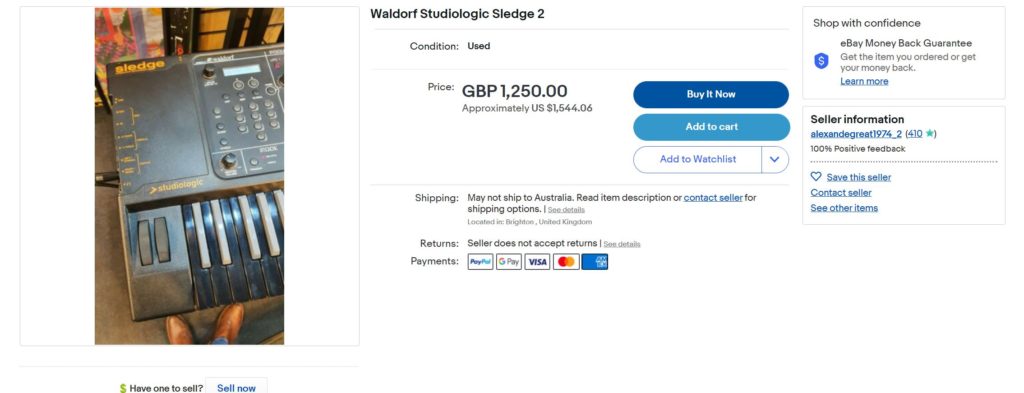Click the Google Pay payment icon
This screenshot has width=1024, height=393.
point(509,262)
